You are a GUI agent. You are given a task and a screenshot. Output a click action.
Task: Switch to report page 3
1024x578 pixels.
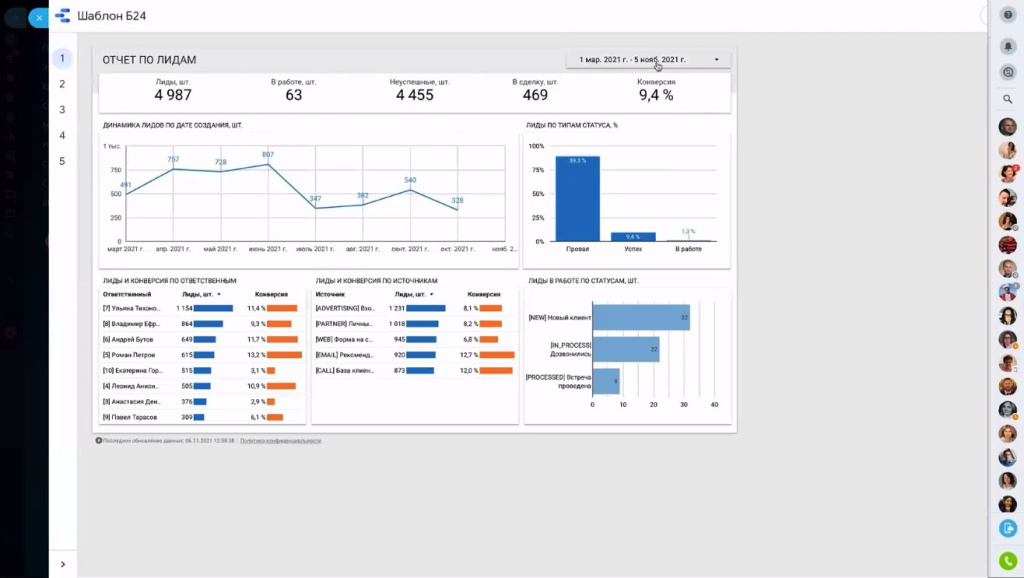[x=62, y=109]
